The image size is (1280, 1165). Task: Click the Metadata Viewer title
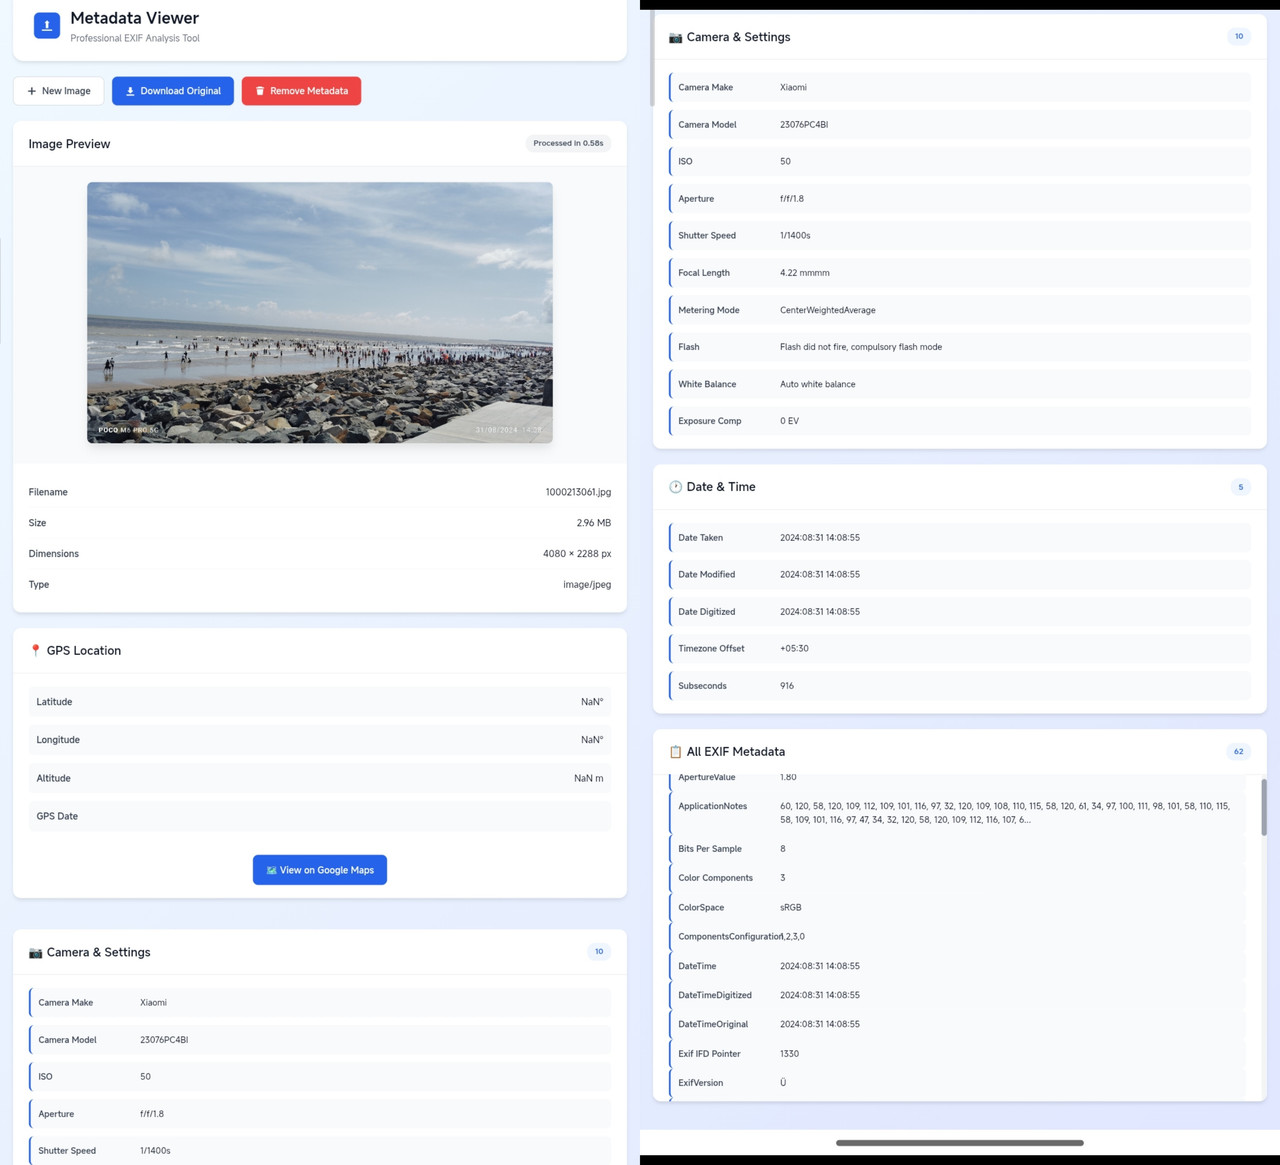(134, 18)
